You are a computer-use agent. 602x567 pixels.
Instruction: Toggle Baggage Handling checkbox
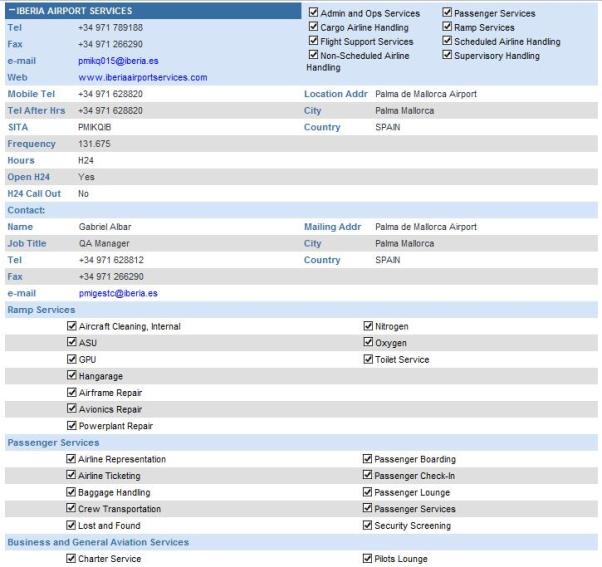tap(71, 492)
